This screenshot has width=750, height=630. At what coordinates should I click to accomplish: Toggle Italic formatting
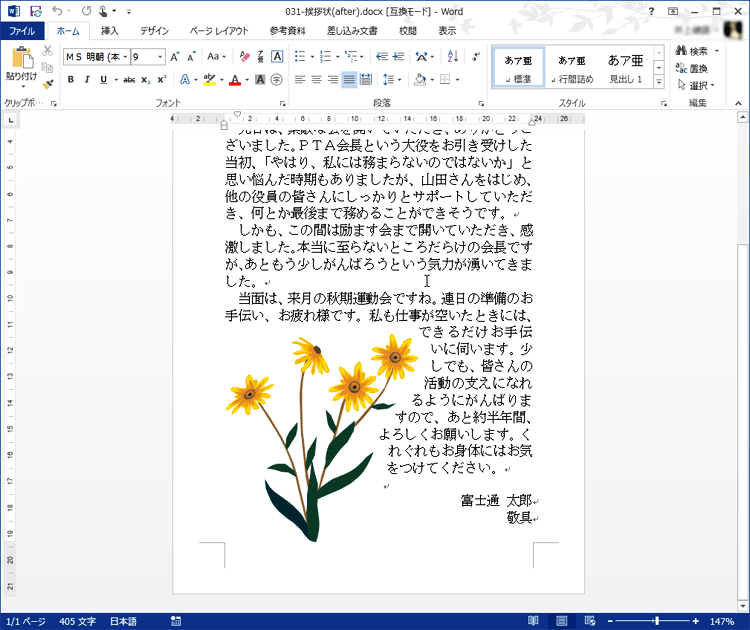point(87,79)
